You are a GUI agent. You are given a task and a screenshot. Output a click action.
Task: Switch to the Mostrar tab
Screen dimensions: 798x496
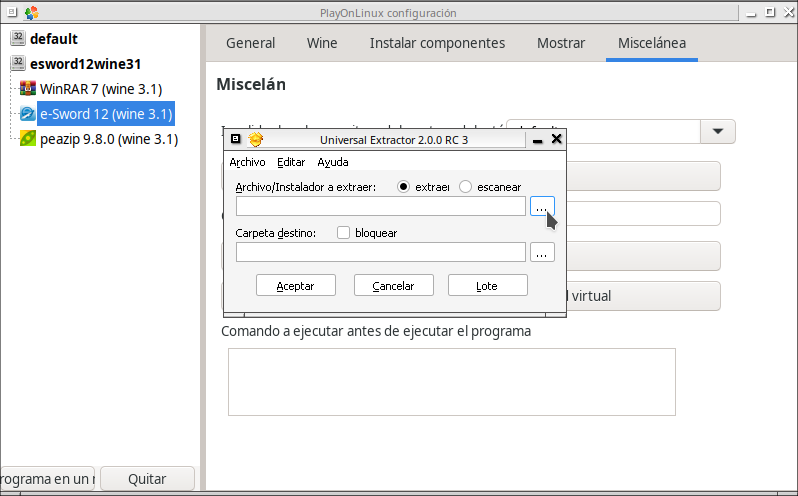tap(561, 43)
